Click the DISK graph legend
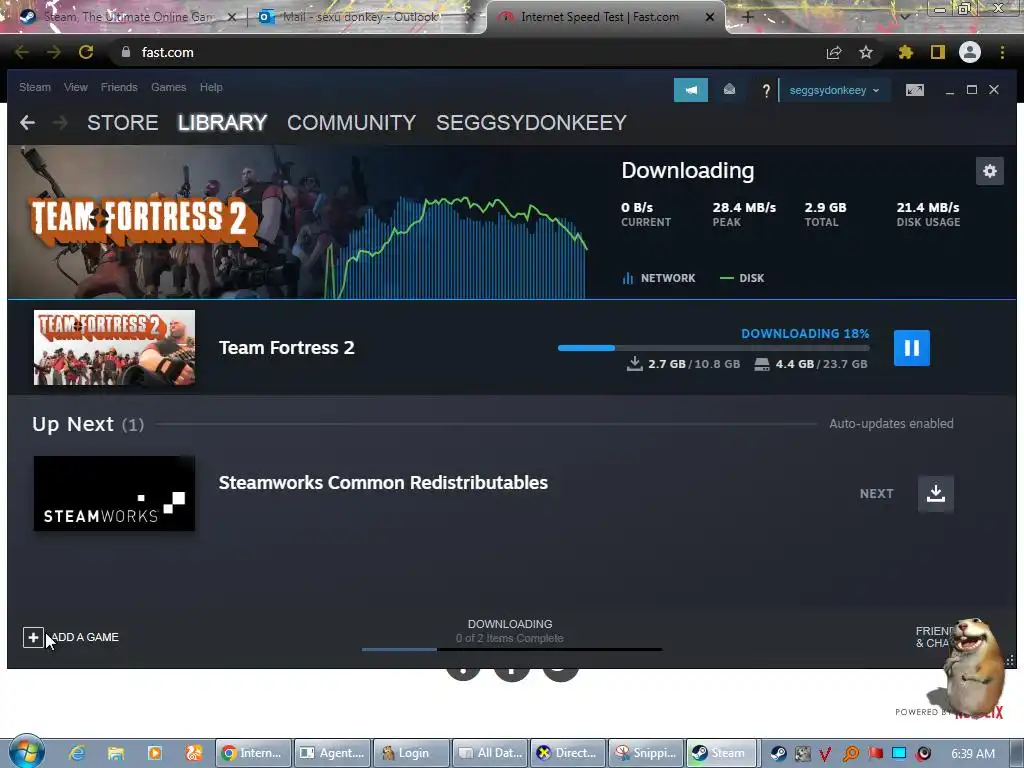Viewport: 1024px width, 768px height. tap(742, 278)
